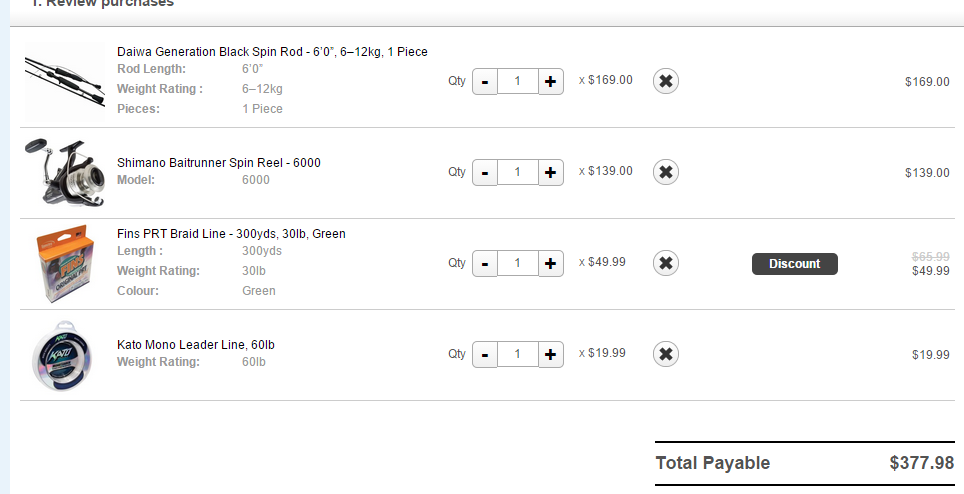Remove Shimano Baitrunner Spin Reel from cart

[666, 172]
